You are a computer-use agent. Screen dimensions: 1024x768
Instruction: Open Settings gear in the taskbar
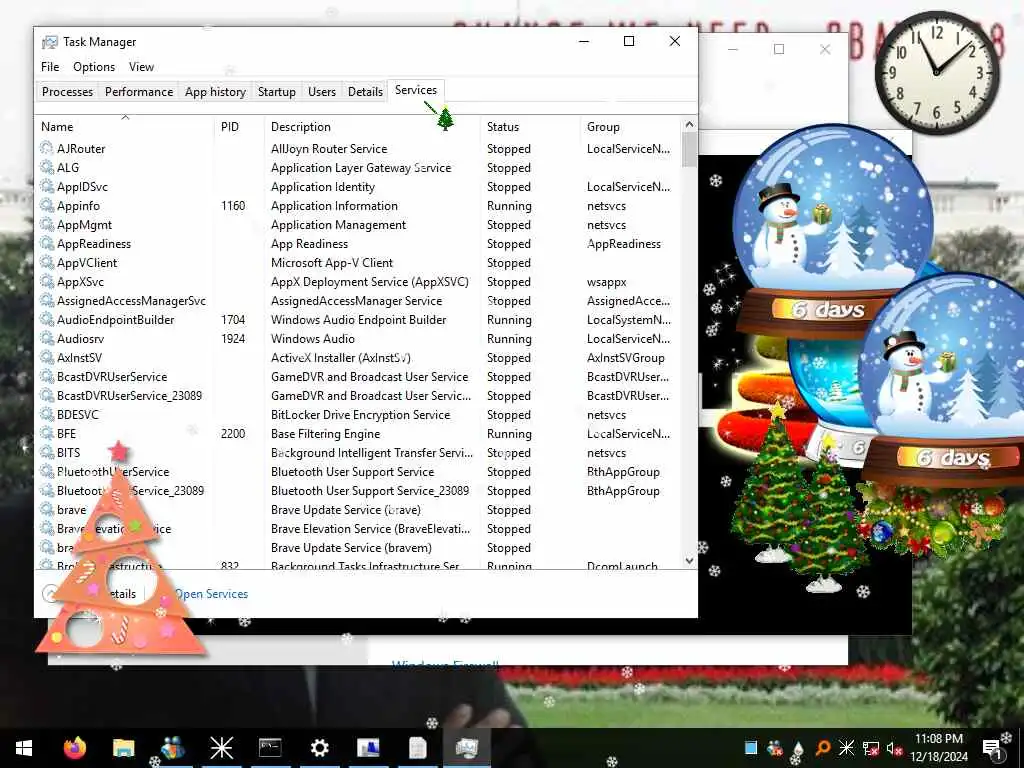point(319,748)
